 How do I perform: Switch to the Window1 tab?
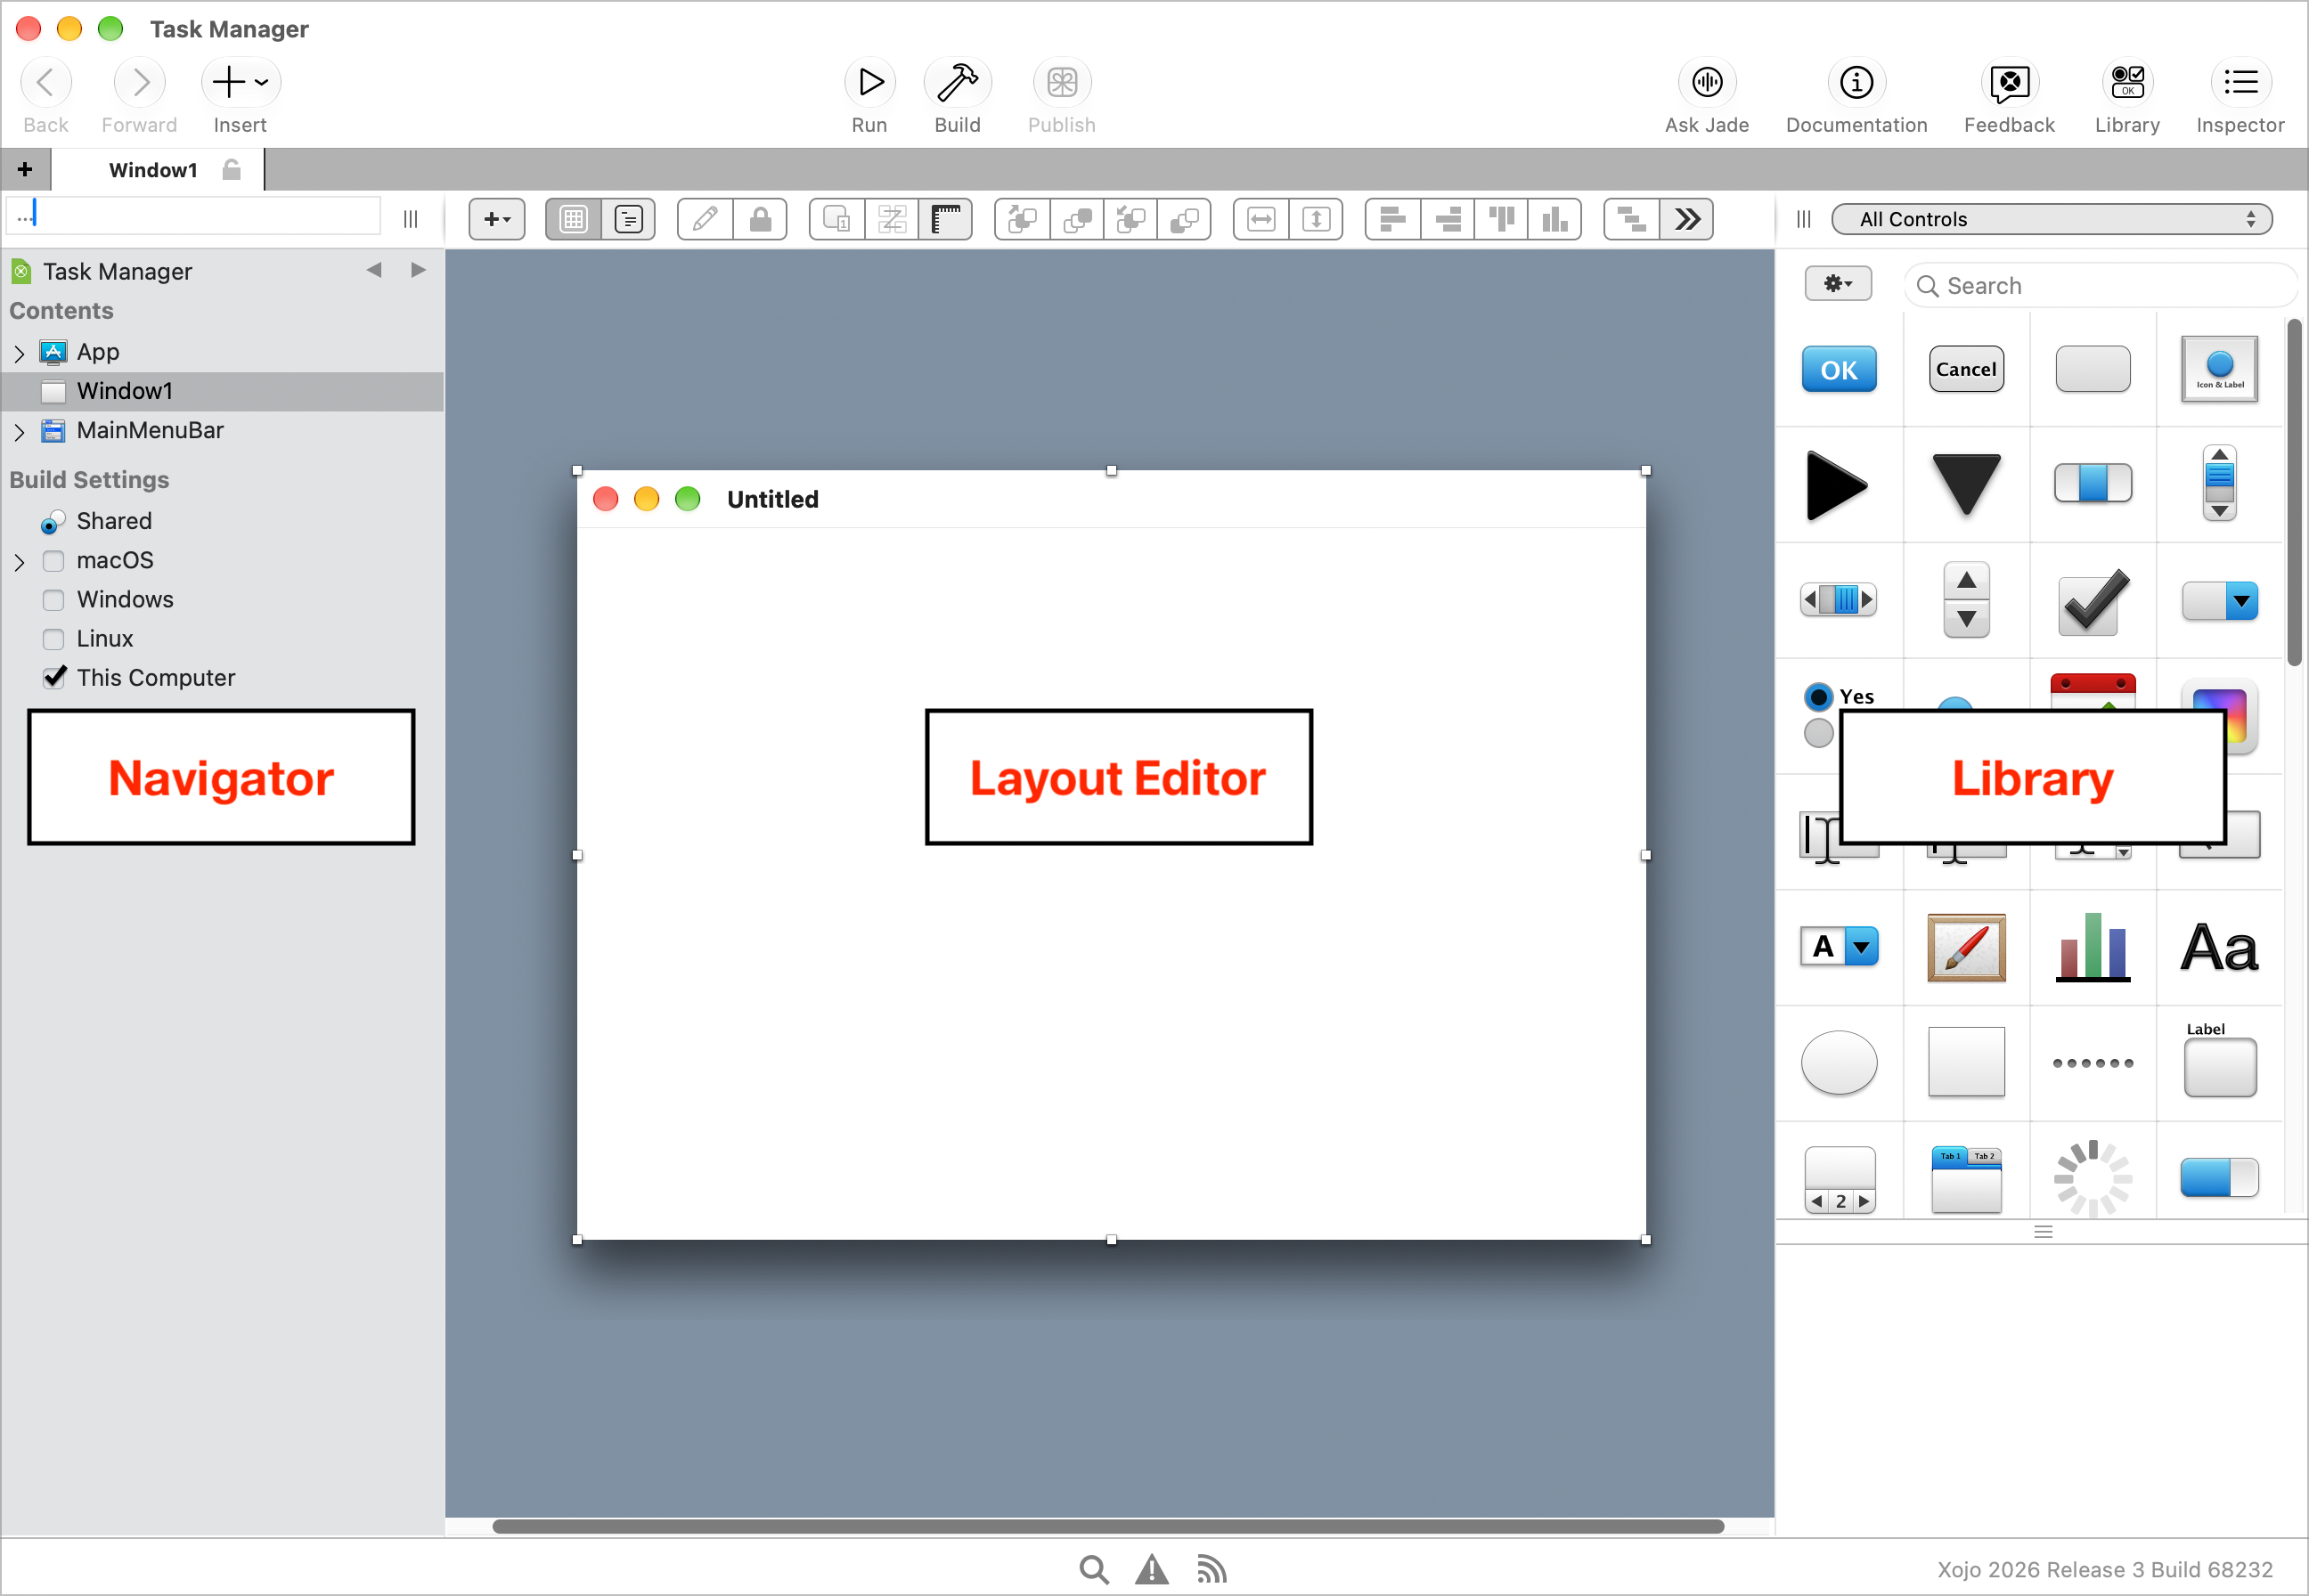[157, 170]
